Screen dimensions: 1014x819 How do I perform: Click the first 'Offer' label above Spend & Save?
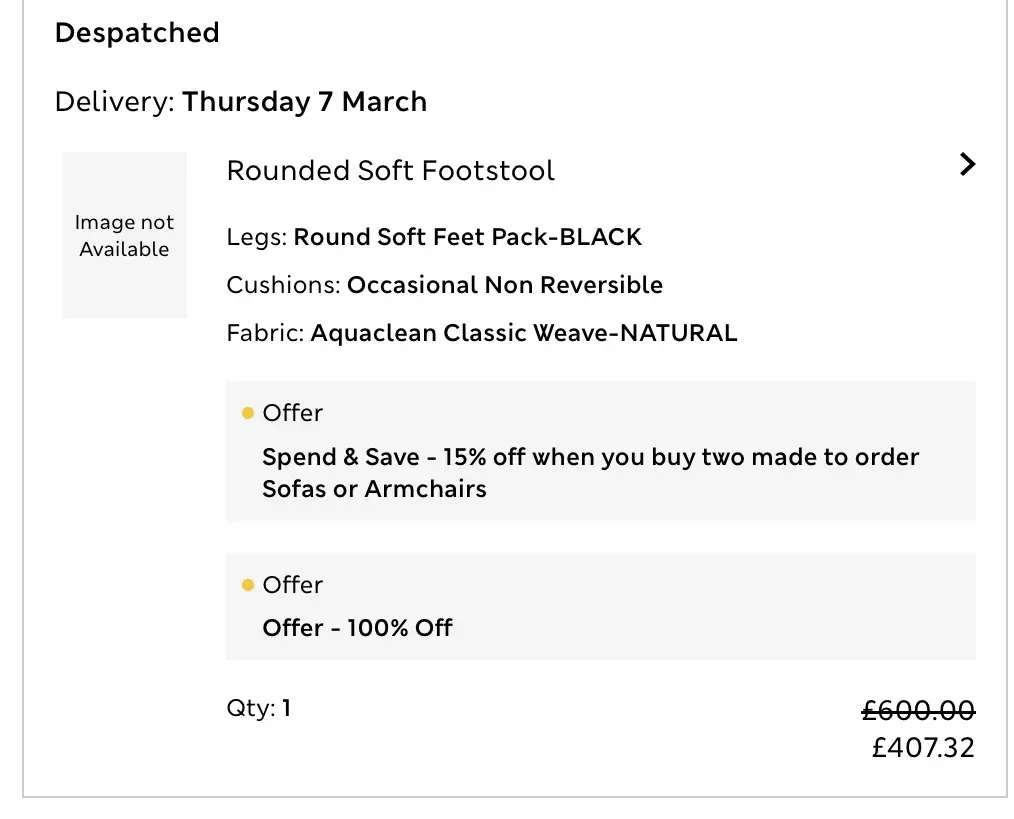(x=292, y=413)
